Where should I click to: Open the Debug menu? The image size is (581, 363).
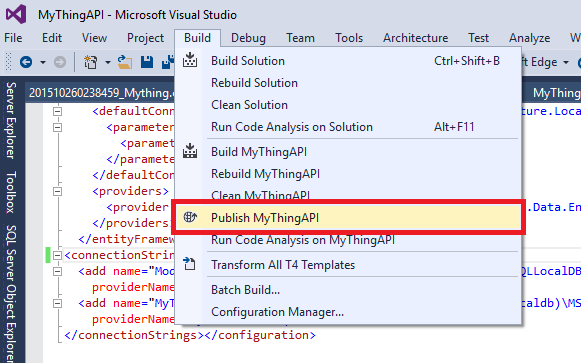point(248,38)
